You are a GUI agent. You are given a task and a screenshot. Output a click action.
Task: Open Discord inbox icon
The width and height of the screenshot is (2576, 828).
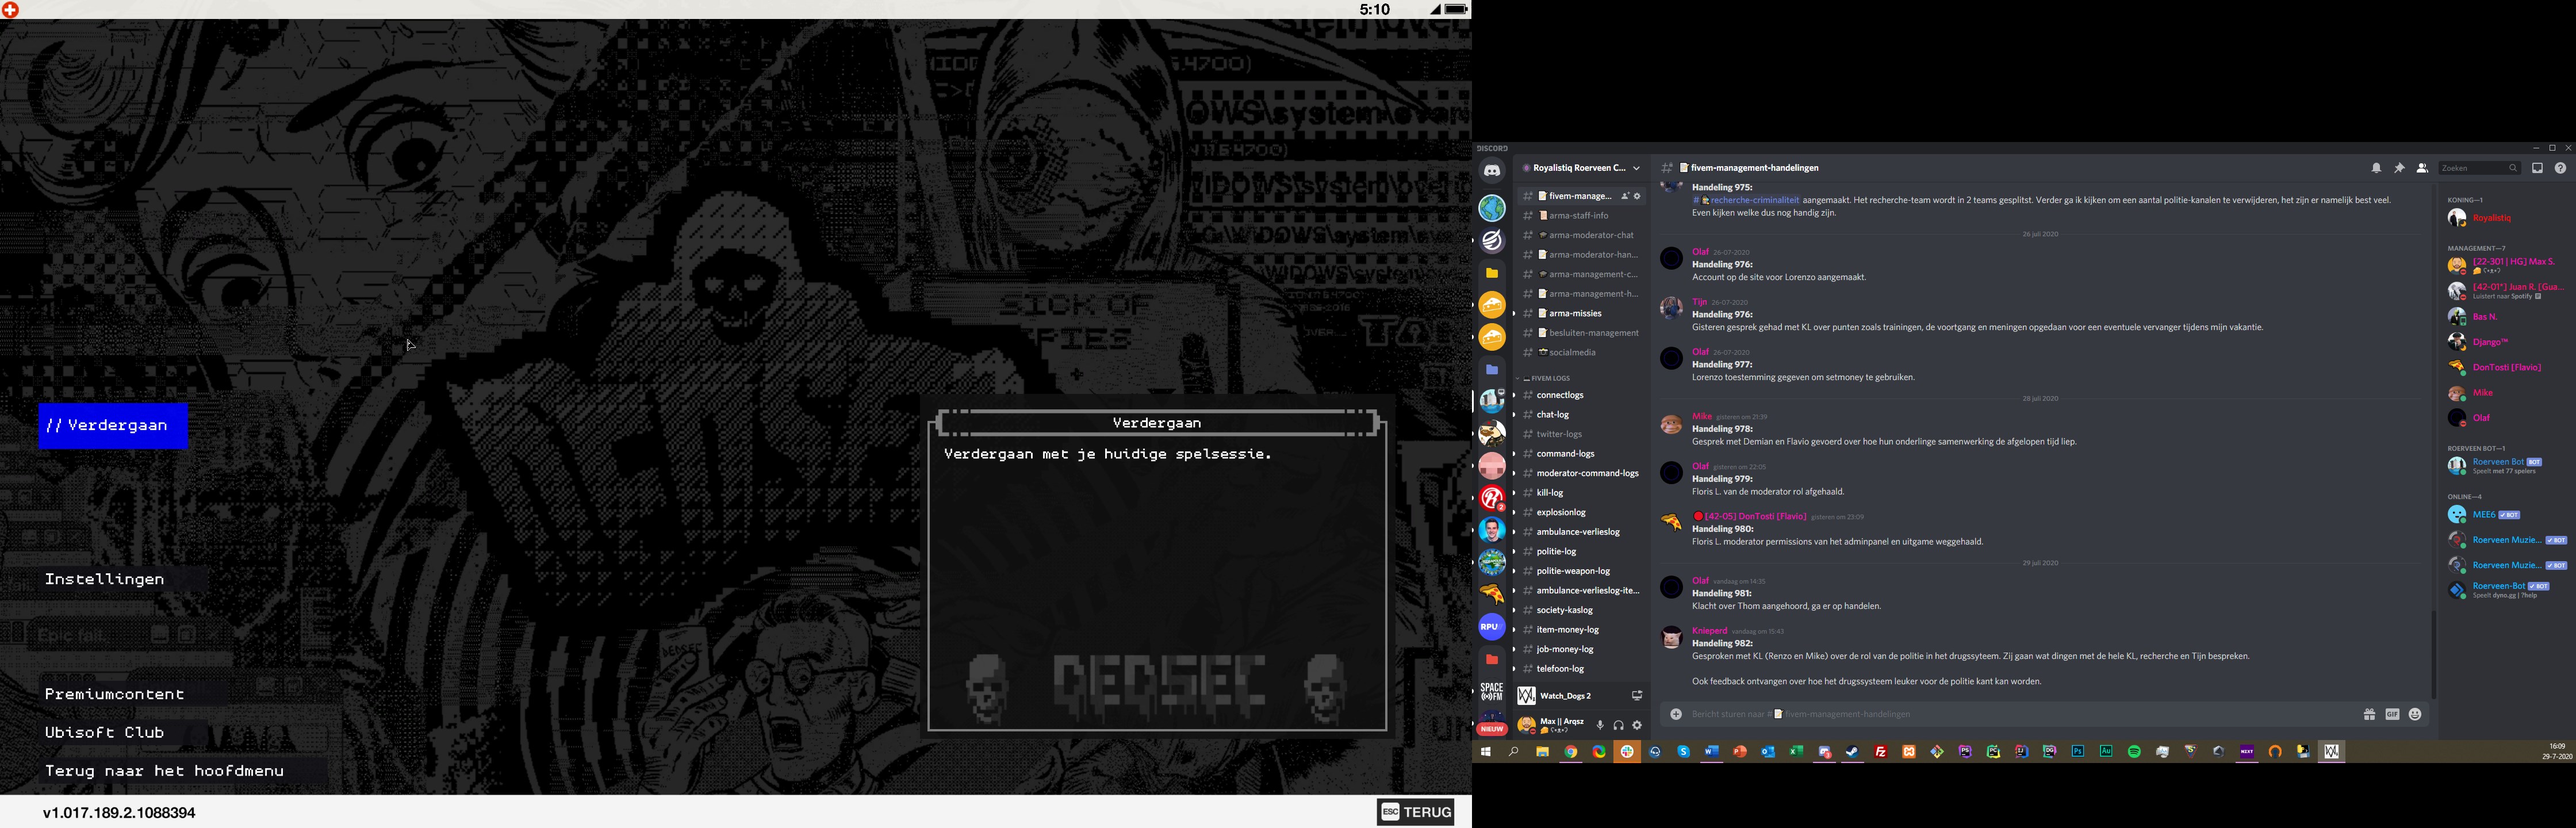click(2536, 168)
